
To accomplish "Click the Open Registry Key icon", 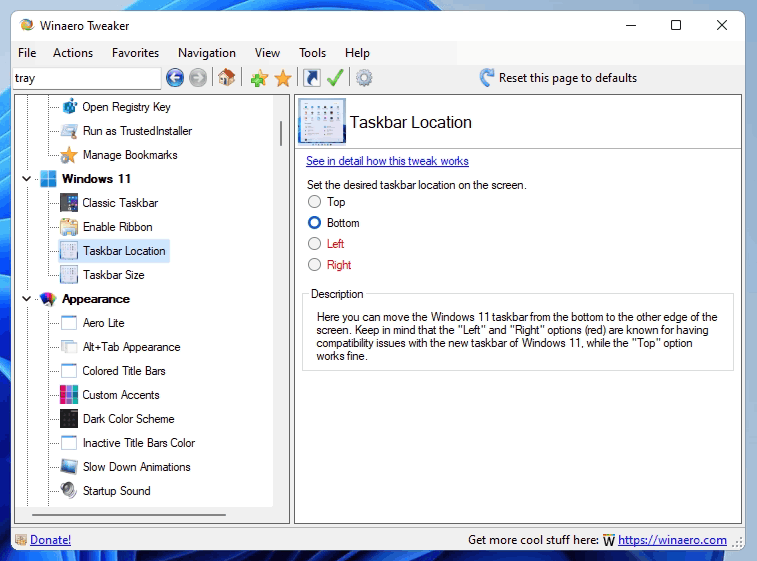I will 70,107.
